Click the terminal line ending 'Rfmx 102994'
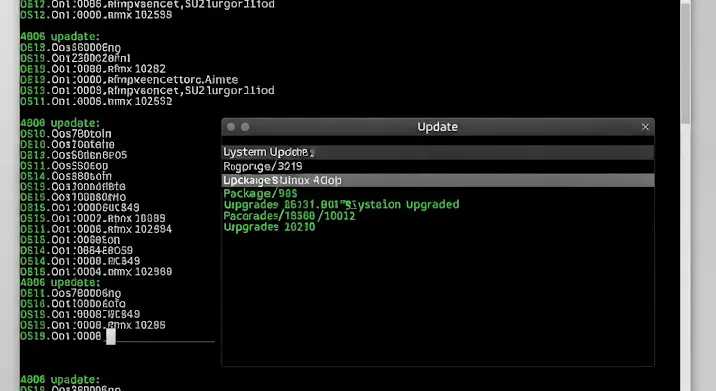716x391 pixels. click(96, 229)
